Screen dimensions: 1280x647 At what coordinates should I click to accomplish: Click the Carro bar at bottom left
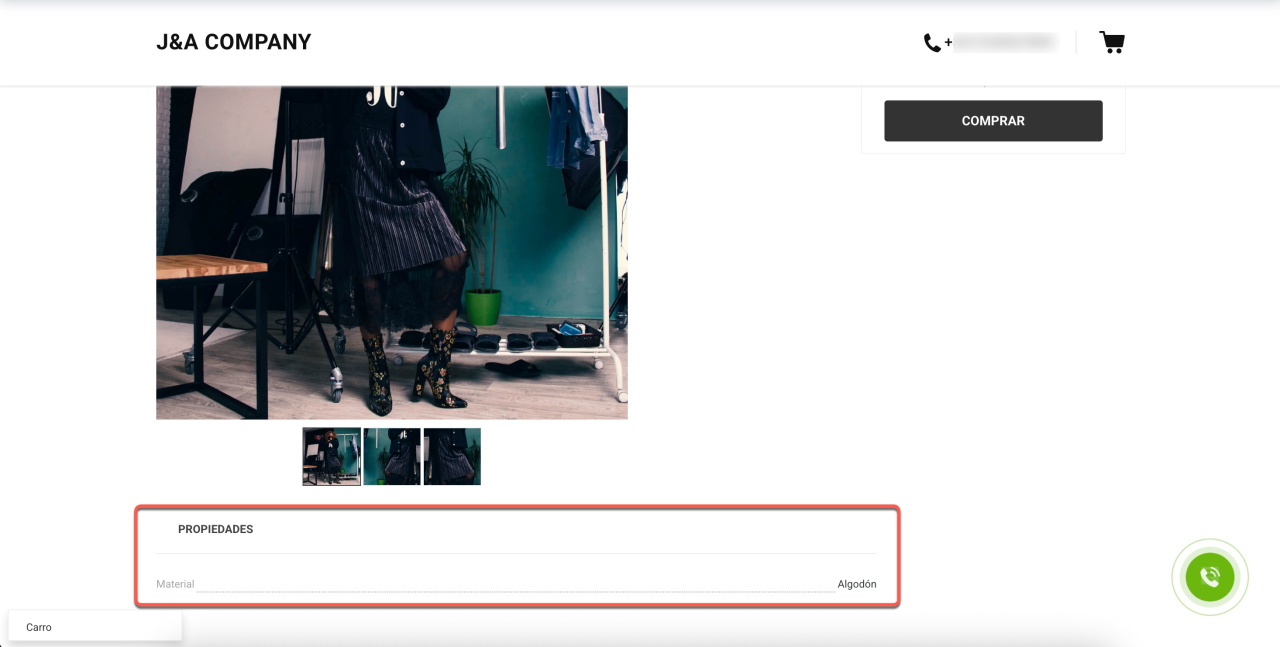pyautogui.click(x=94, y=627)
